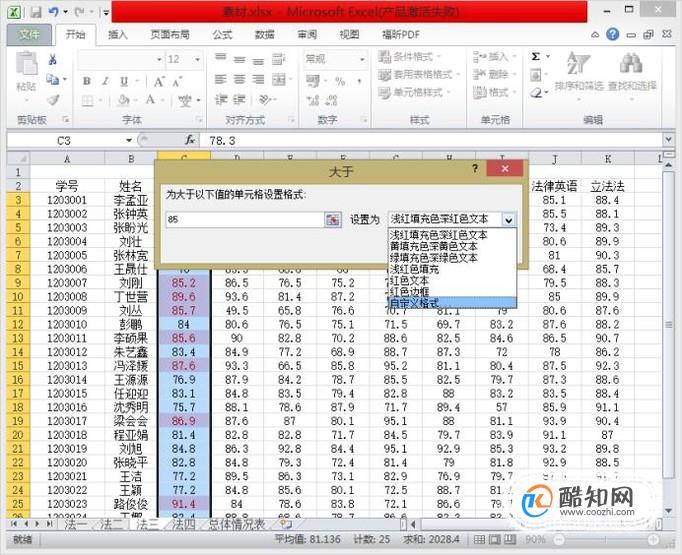Click the text orientation icon

pos(265,100)
